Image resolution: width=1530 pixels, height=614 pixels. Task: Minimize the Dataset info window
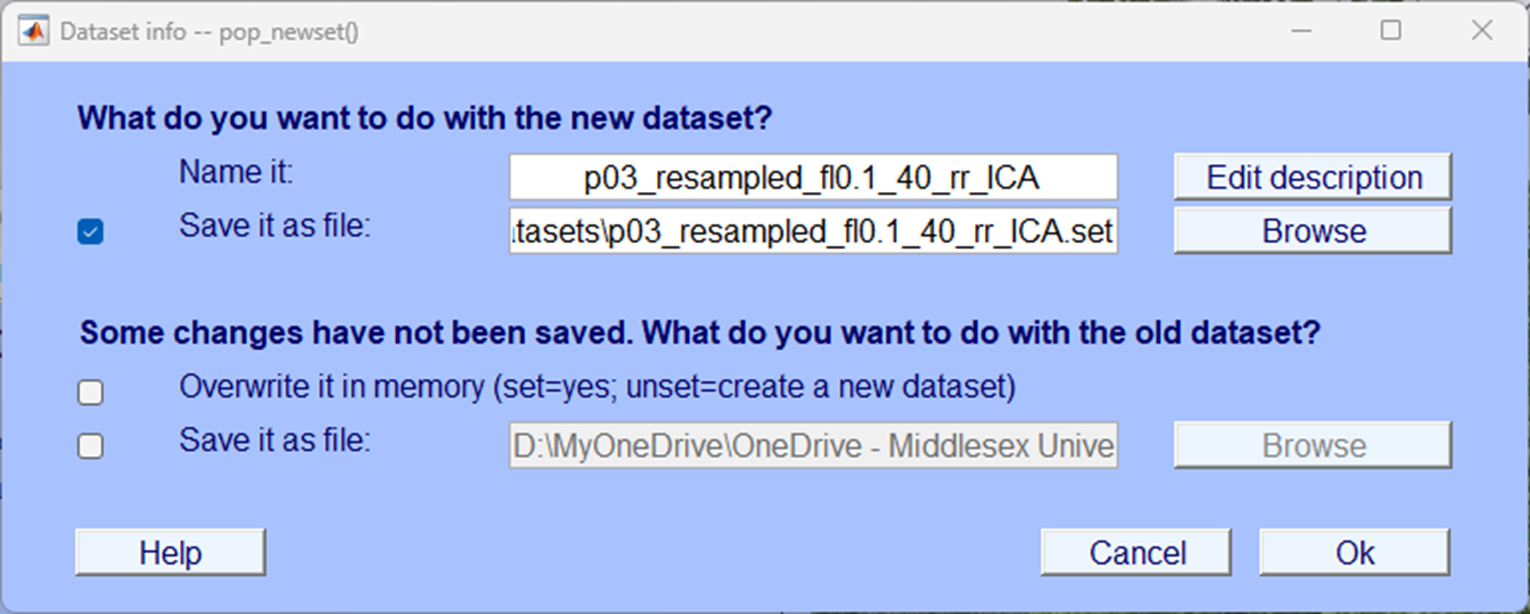(x=1301, y=31)
